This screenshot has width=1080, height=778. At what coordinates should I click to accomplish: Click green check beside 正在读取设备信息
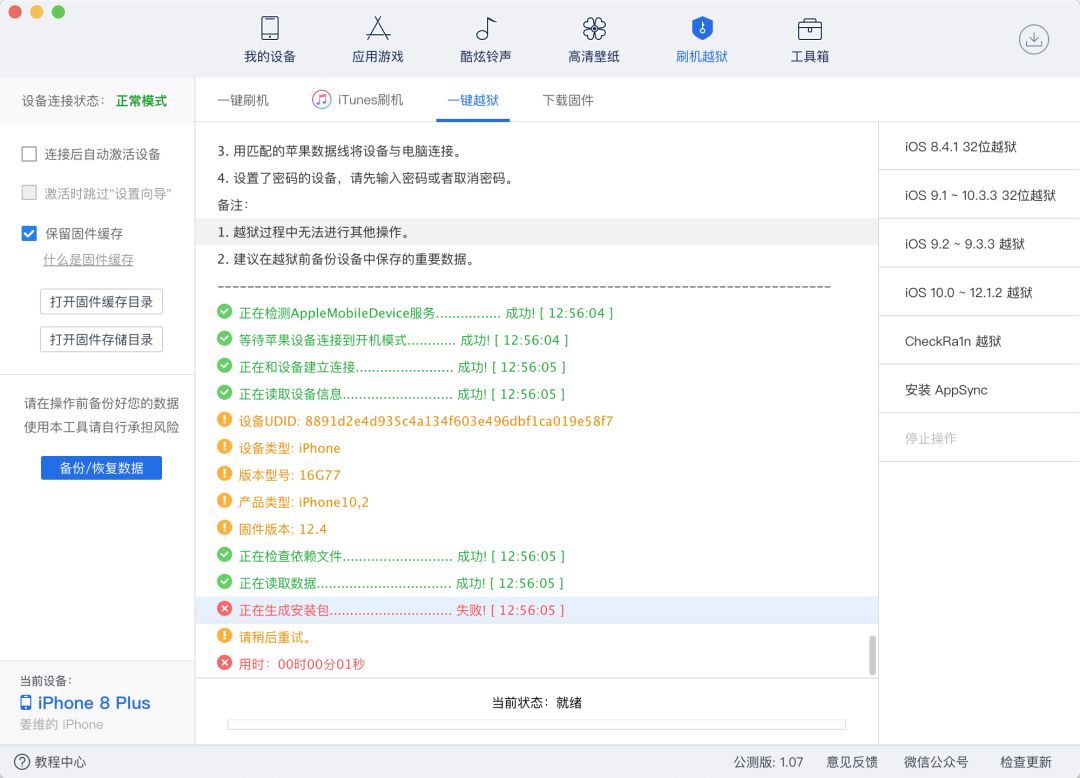point(225,393)
